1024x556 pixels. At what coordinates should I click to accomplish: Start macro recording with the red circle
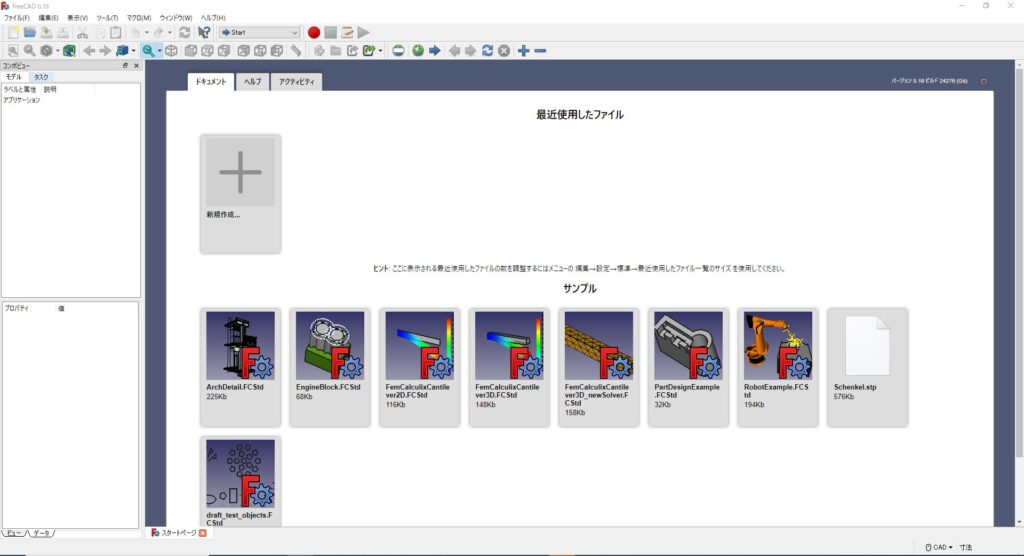[314, 33]
